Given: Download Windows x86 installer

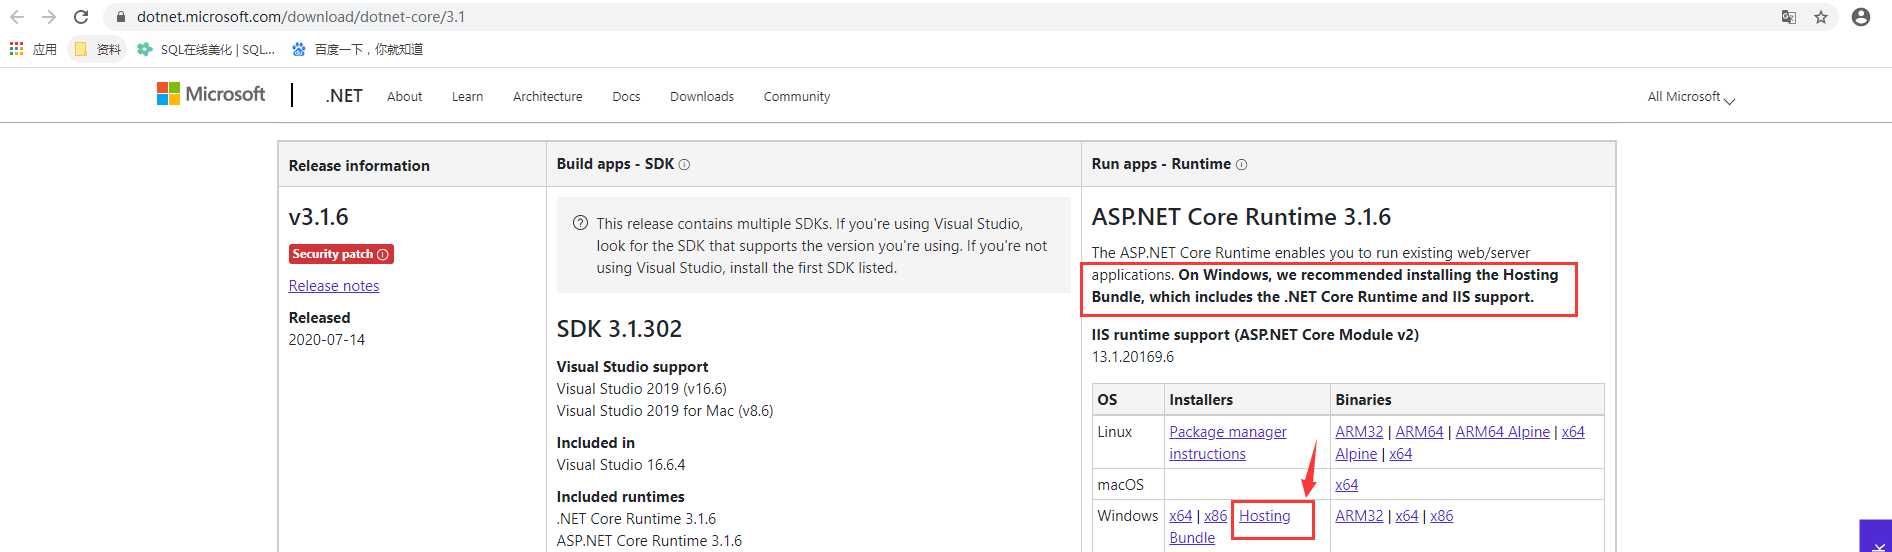Looking at the screenshot, I should point(1216,516).
